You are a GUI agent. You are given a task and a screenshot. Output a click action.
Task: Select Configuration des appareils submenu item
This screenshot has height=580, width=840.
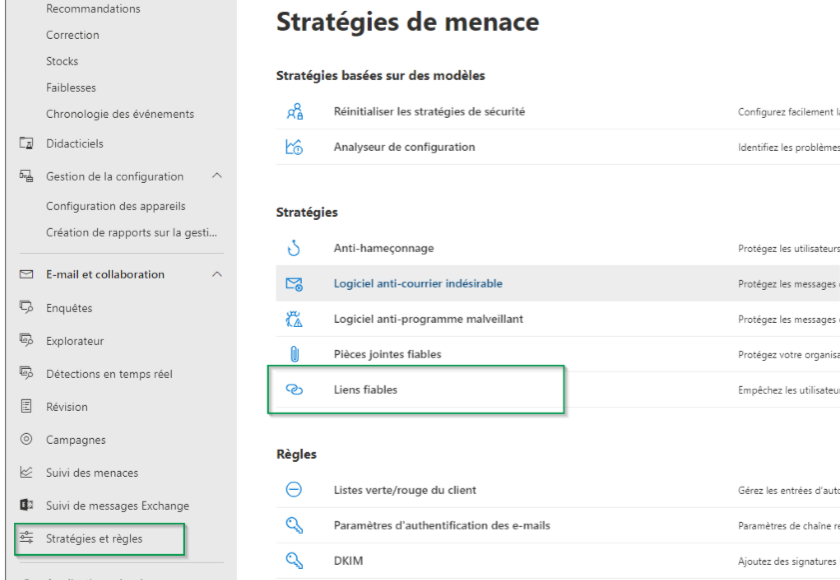[115, 206]
